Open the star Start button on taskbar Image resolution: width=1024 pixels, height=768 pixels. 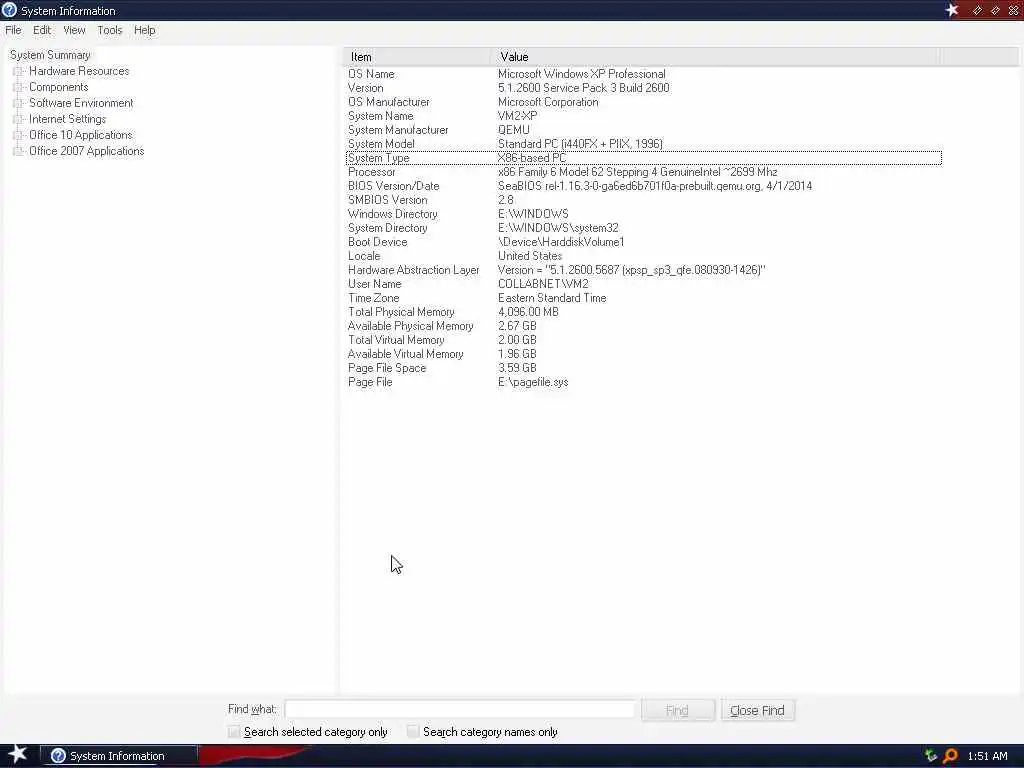17,754
